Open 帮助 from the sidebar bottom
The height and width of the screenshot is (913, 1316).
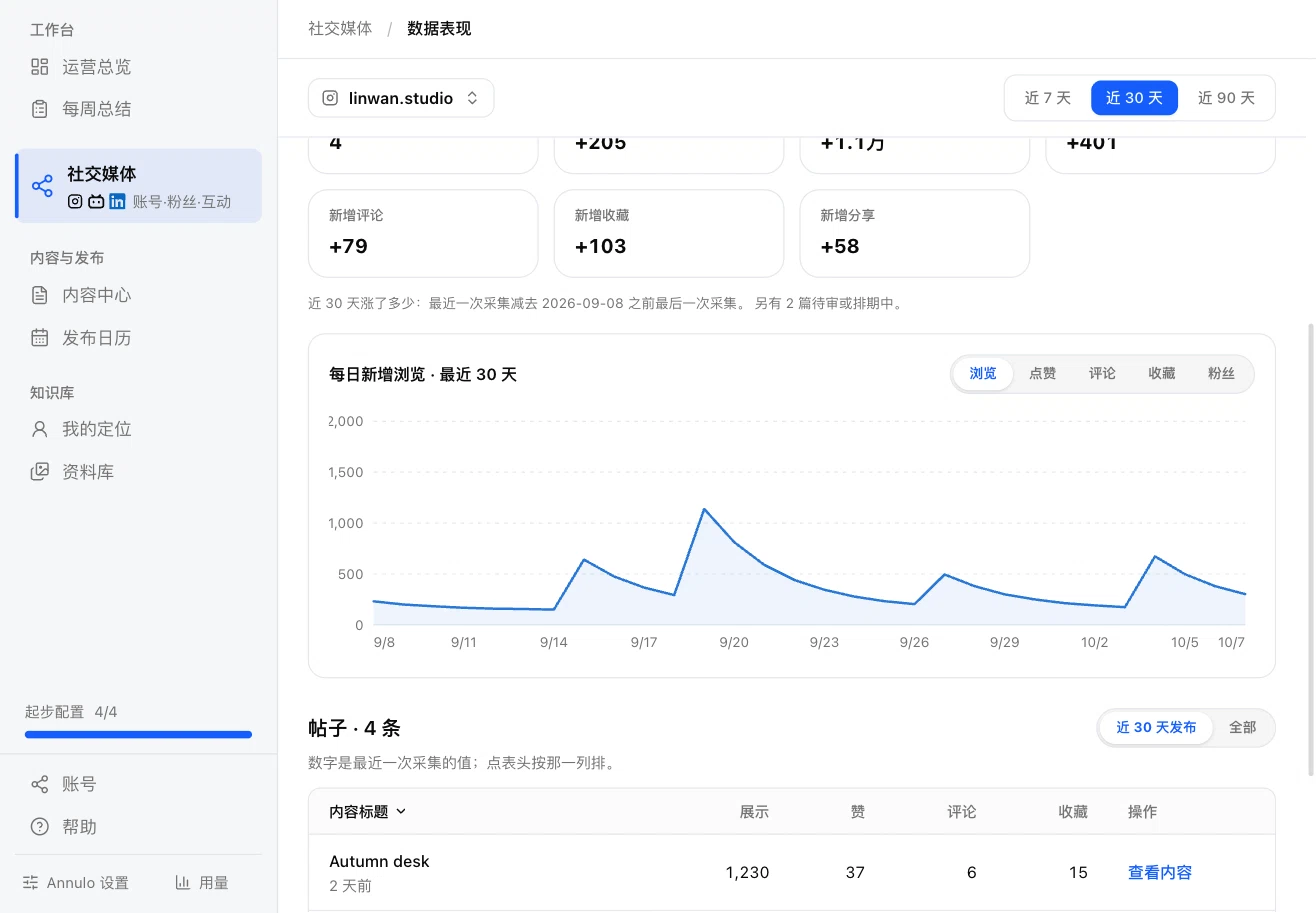[139, 827]
